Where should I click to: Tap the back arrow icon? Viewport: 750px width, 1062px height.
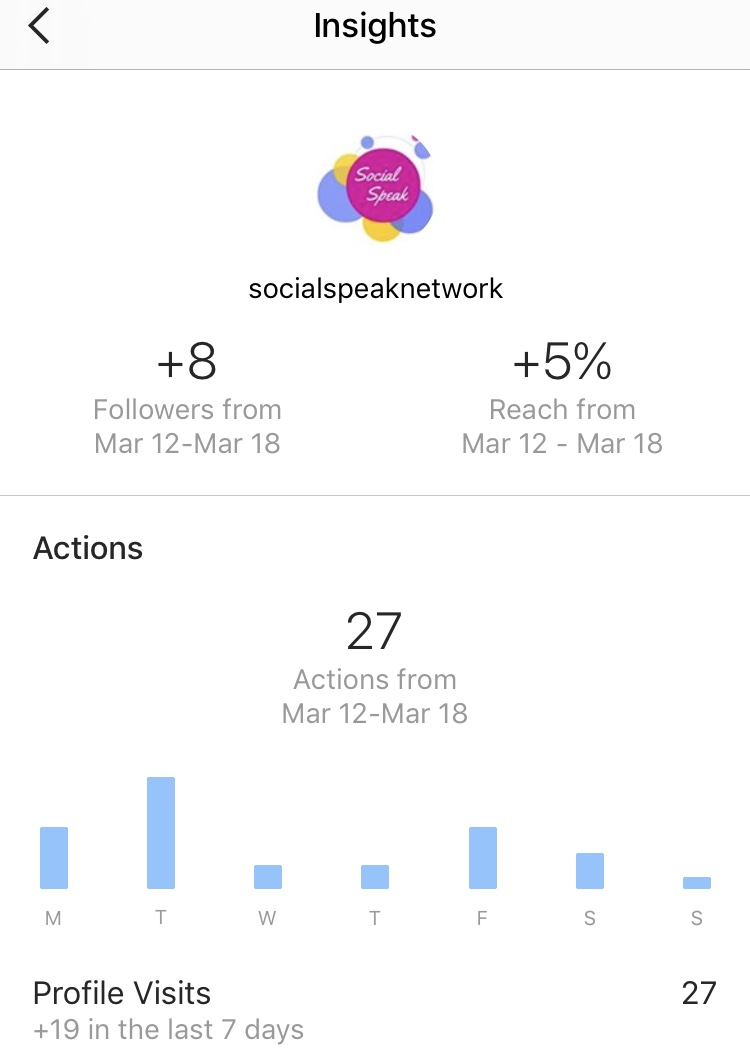click(x=39, y=27)
